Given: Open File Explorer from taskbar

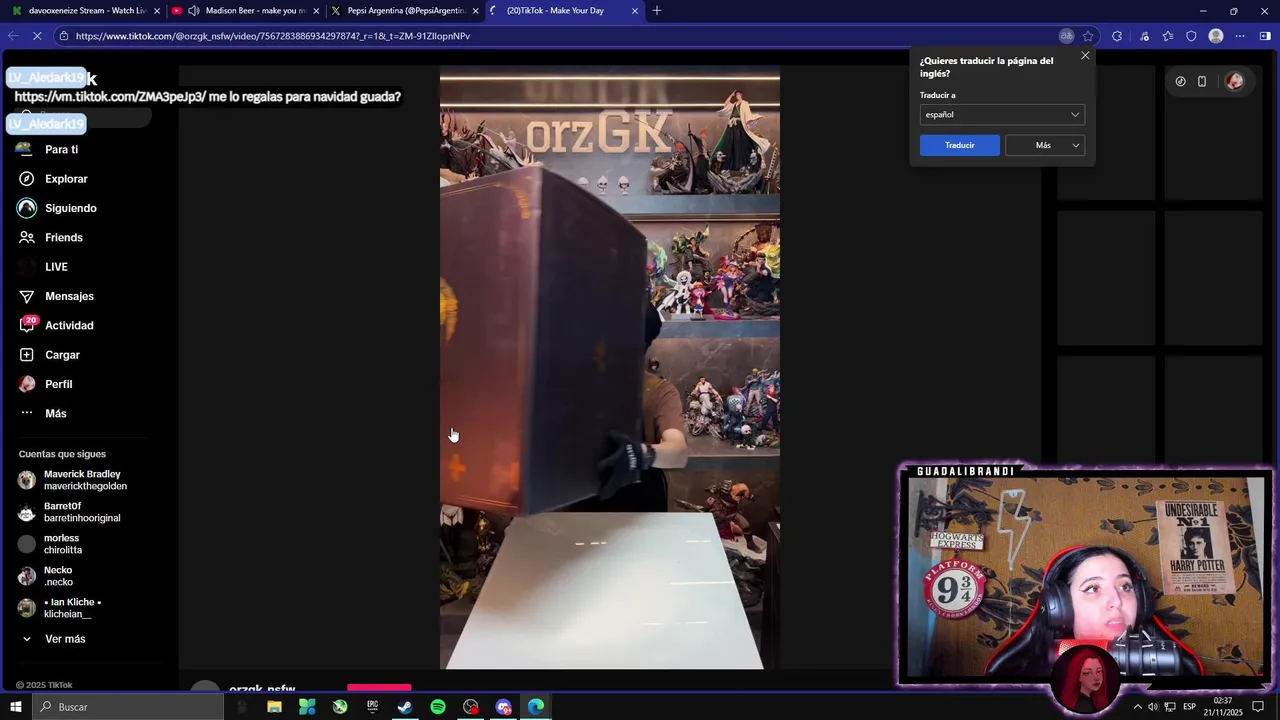Looking at the screenshot, I should click(x=274, y=707).
